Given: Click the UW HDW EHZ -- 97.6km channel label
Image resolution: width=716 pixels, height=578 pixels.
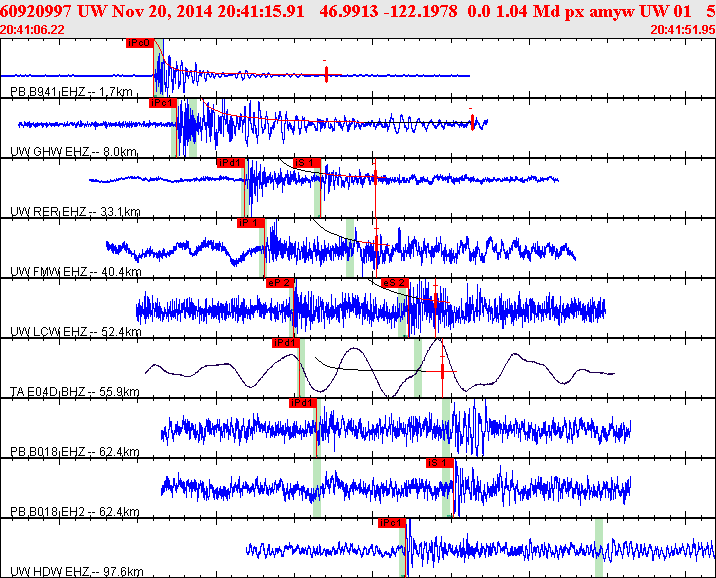Looking at the screenshot, I should (77, 572).
